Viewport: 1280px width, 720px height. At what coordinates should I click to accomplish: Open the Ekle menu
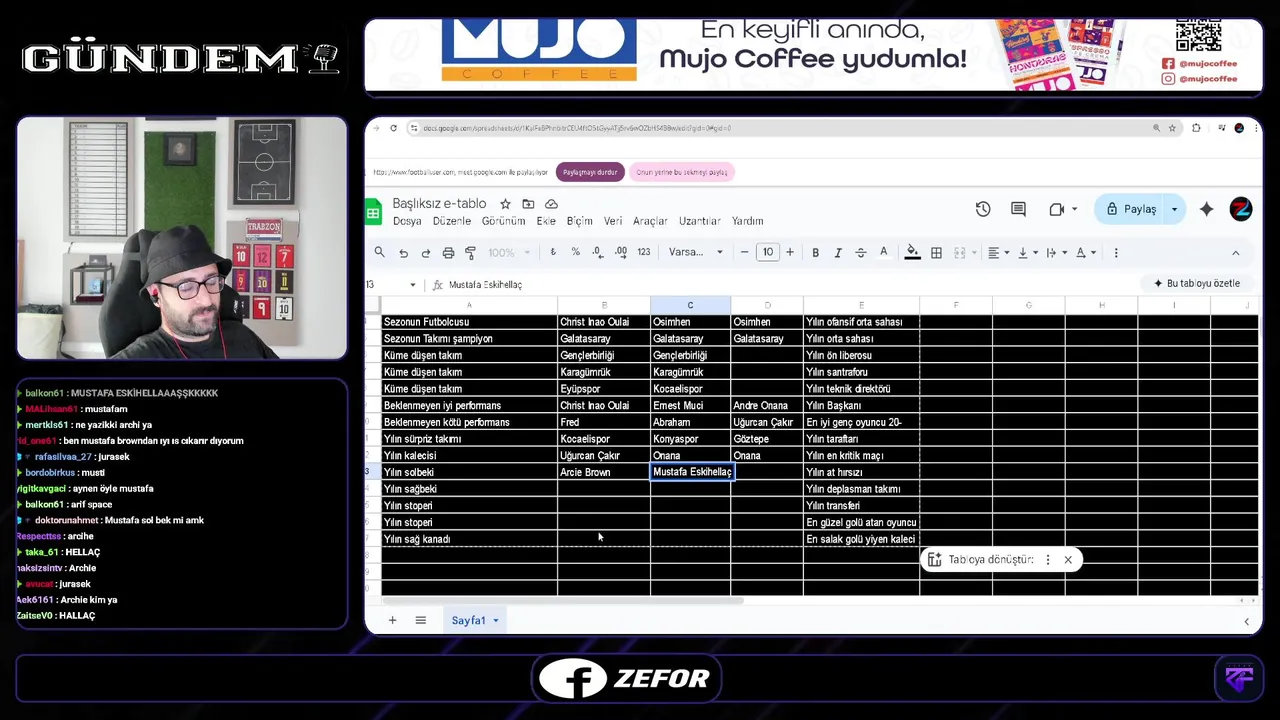(x=546, y=221)
